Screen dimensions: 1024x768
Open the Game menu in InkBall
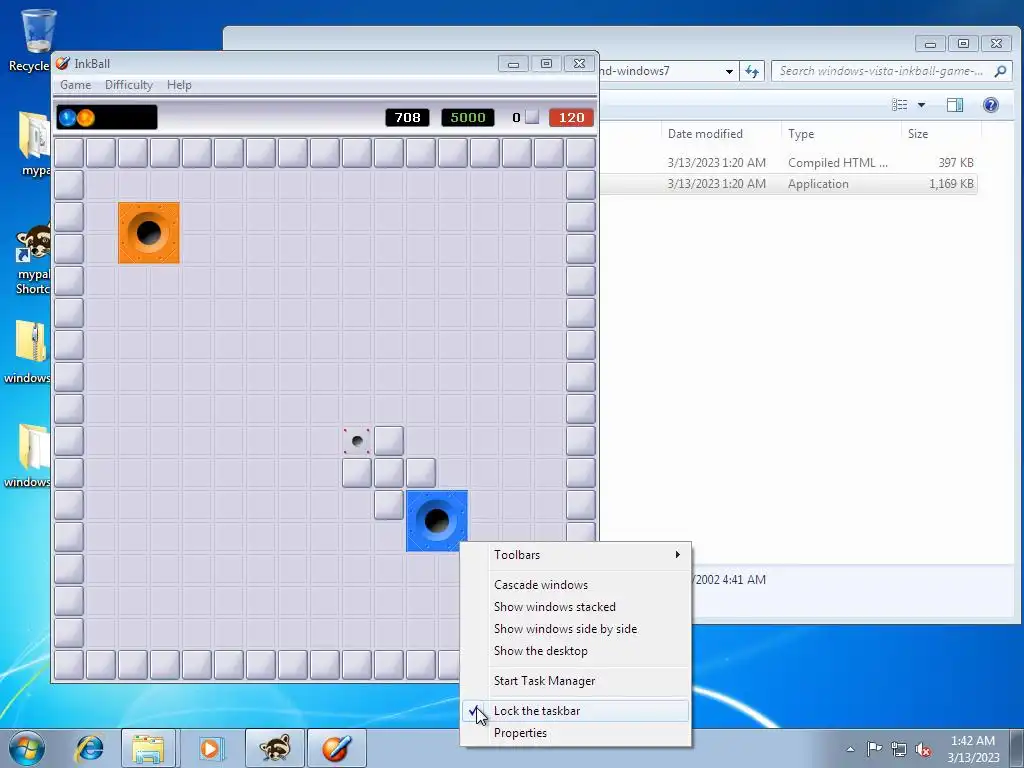(x=76, y=85)
